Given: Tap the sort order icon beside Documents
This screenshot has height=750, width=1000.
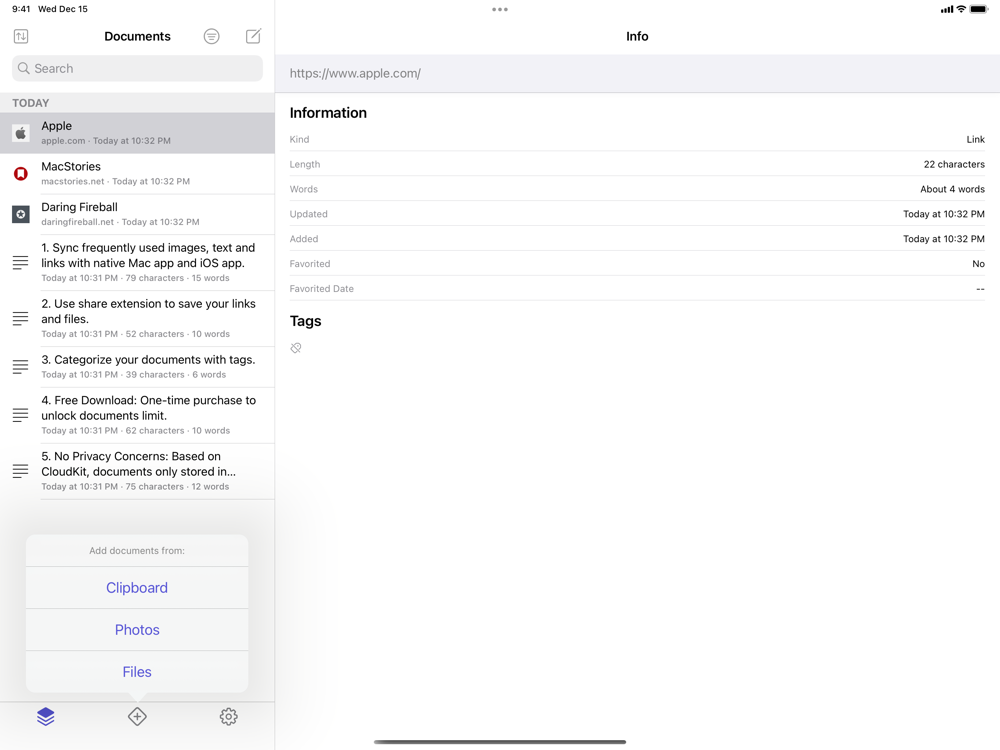Looking at the screenshot, I should point(20,36).
